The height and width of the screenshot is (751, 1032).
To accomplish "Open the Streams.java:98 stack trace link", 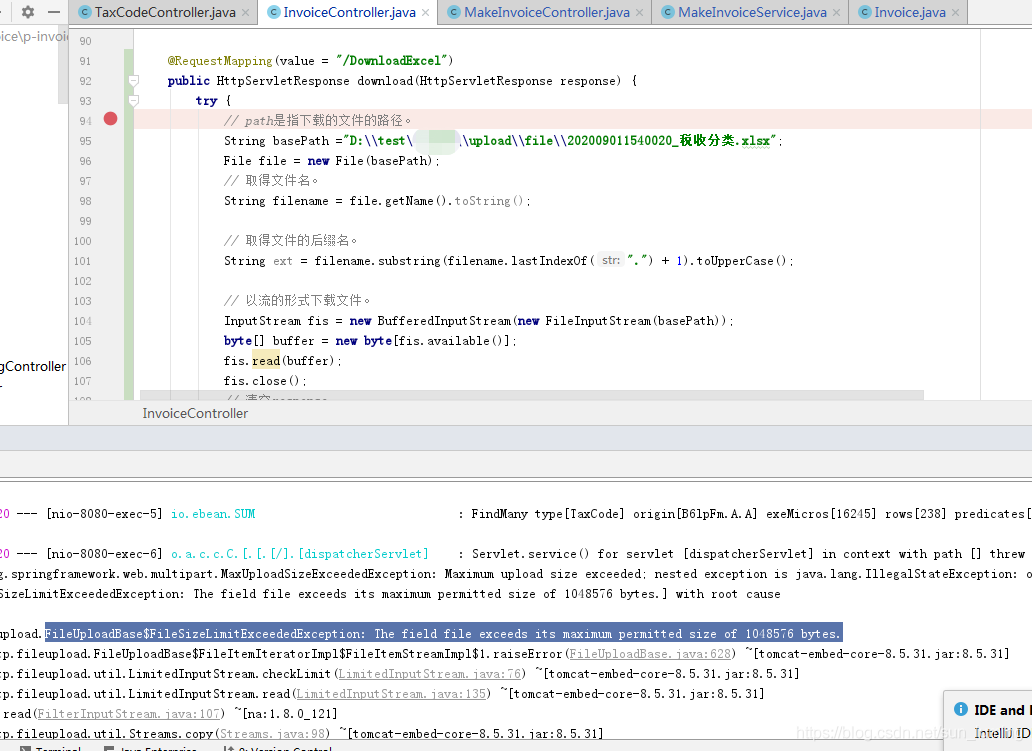I will (274, 733).
